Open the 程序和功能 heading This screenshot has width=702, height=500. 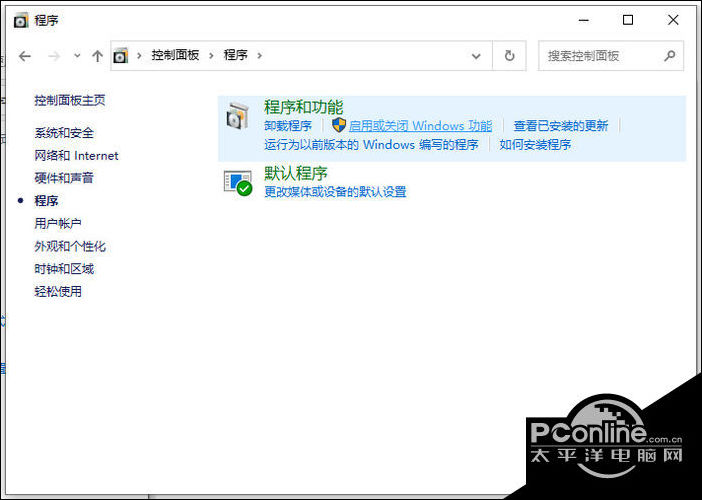pyautogui.click(x=304, y=107)
